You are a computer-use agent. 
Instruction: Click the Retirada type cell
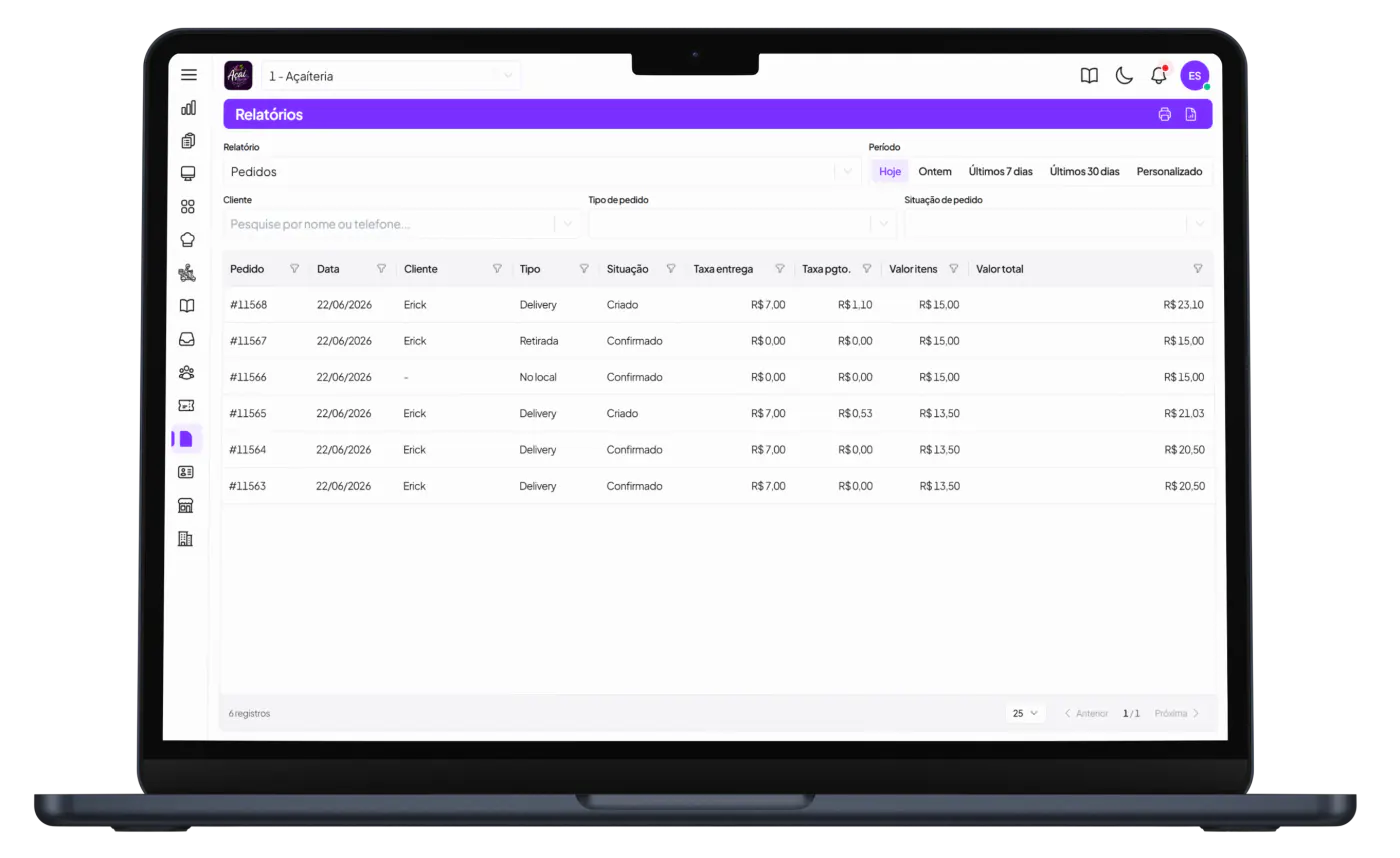coord(539,341)
